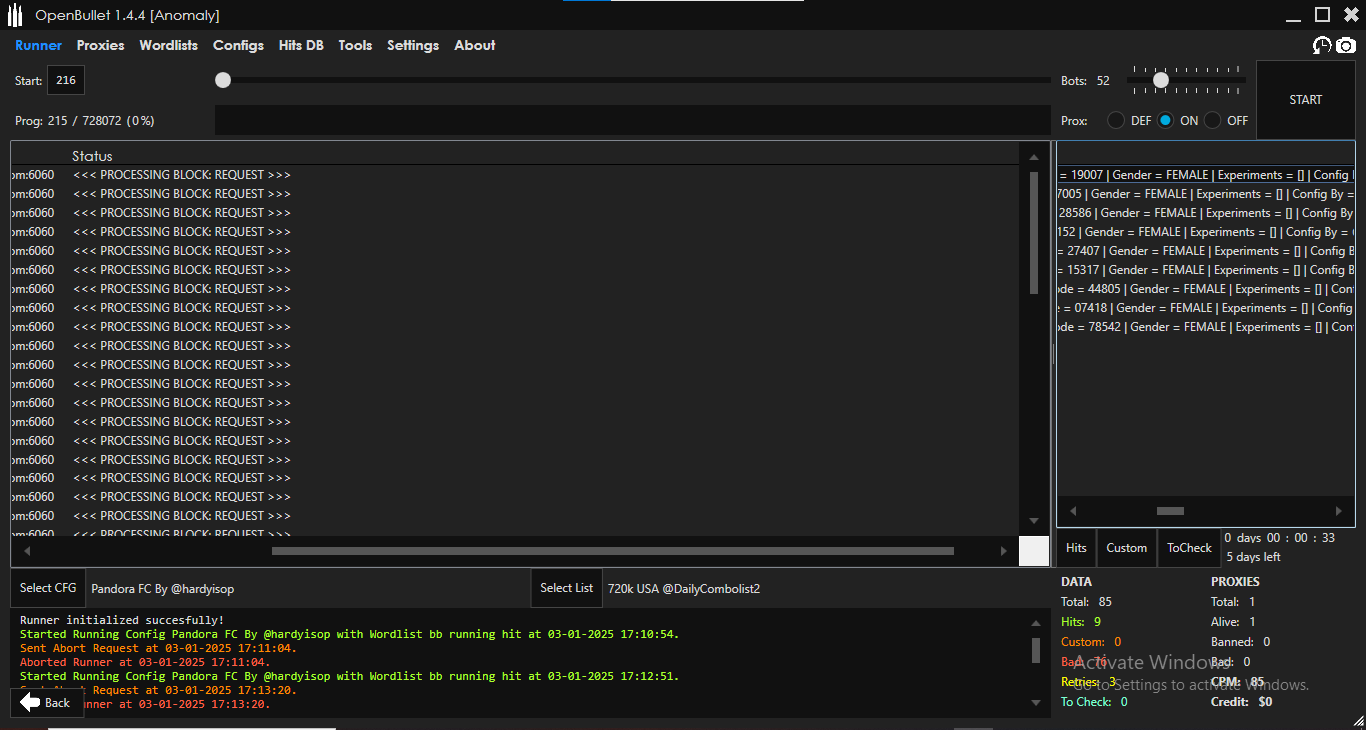
Task: Click the status list horizontal scroll-left arrow
Action: (27, 551)
